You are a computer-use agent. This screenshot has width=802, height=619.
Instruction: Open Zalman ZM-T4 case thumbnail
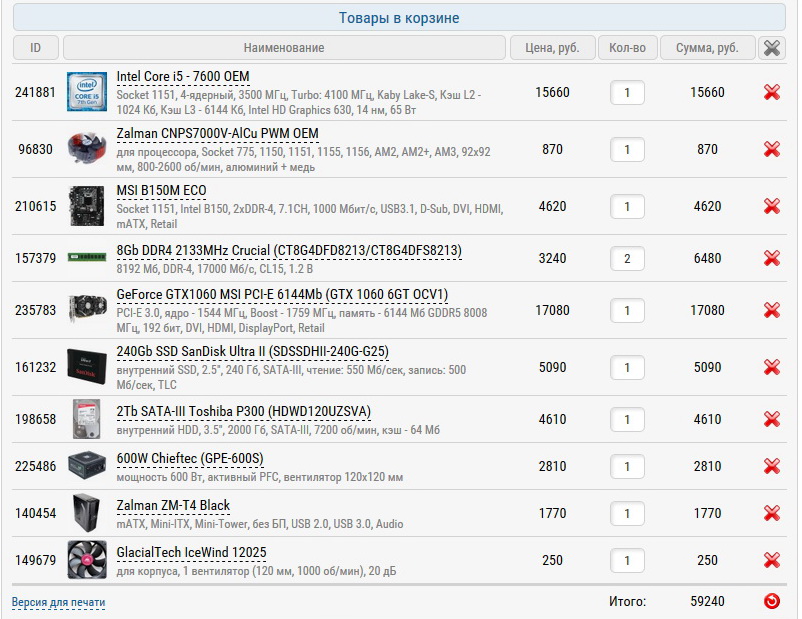86,513
